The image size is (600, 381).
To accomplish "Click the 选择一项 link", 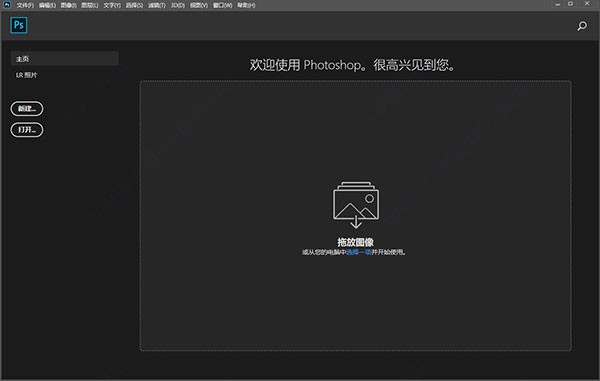I will click(x=359, y=252).
